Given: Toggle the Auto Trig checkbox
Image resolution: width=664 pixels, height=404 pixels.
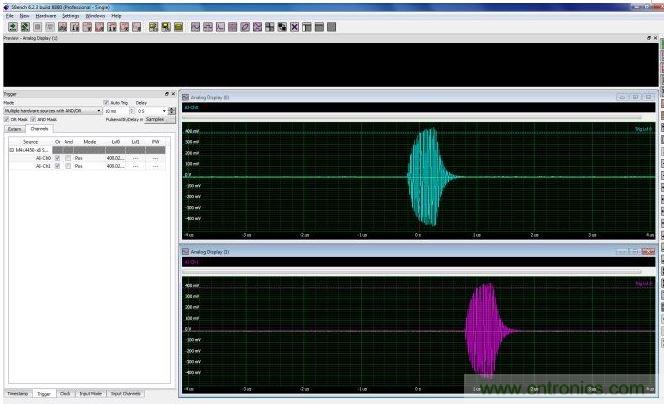Looking at the screenshot, I should [107, 102].
